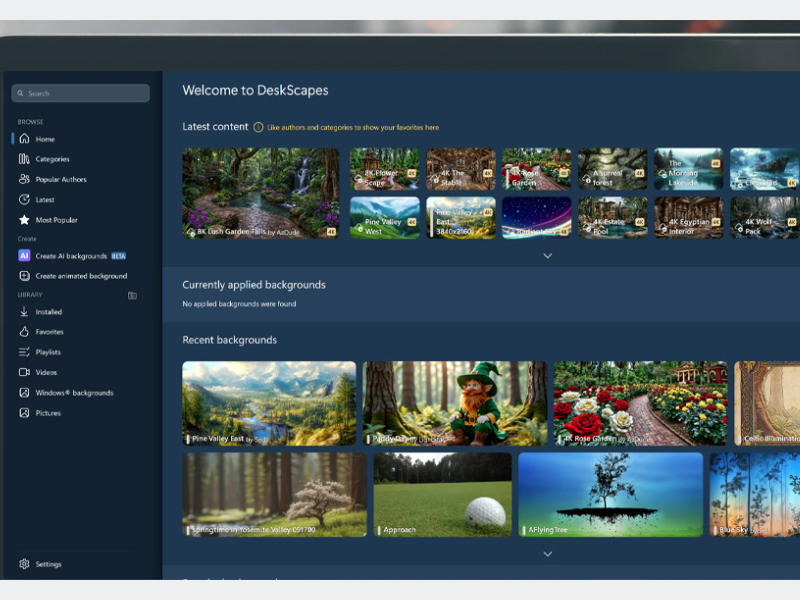Viewport: 800px width, 600px height.
Task: Expand the Latest content section chevron
Action: tap(547, 256)
